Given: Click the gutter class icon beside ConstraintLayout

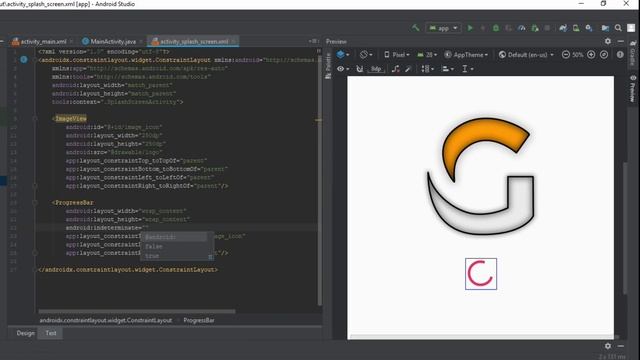Looking at the screenshot, I should point(24,60).
